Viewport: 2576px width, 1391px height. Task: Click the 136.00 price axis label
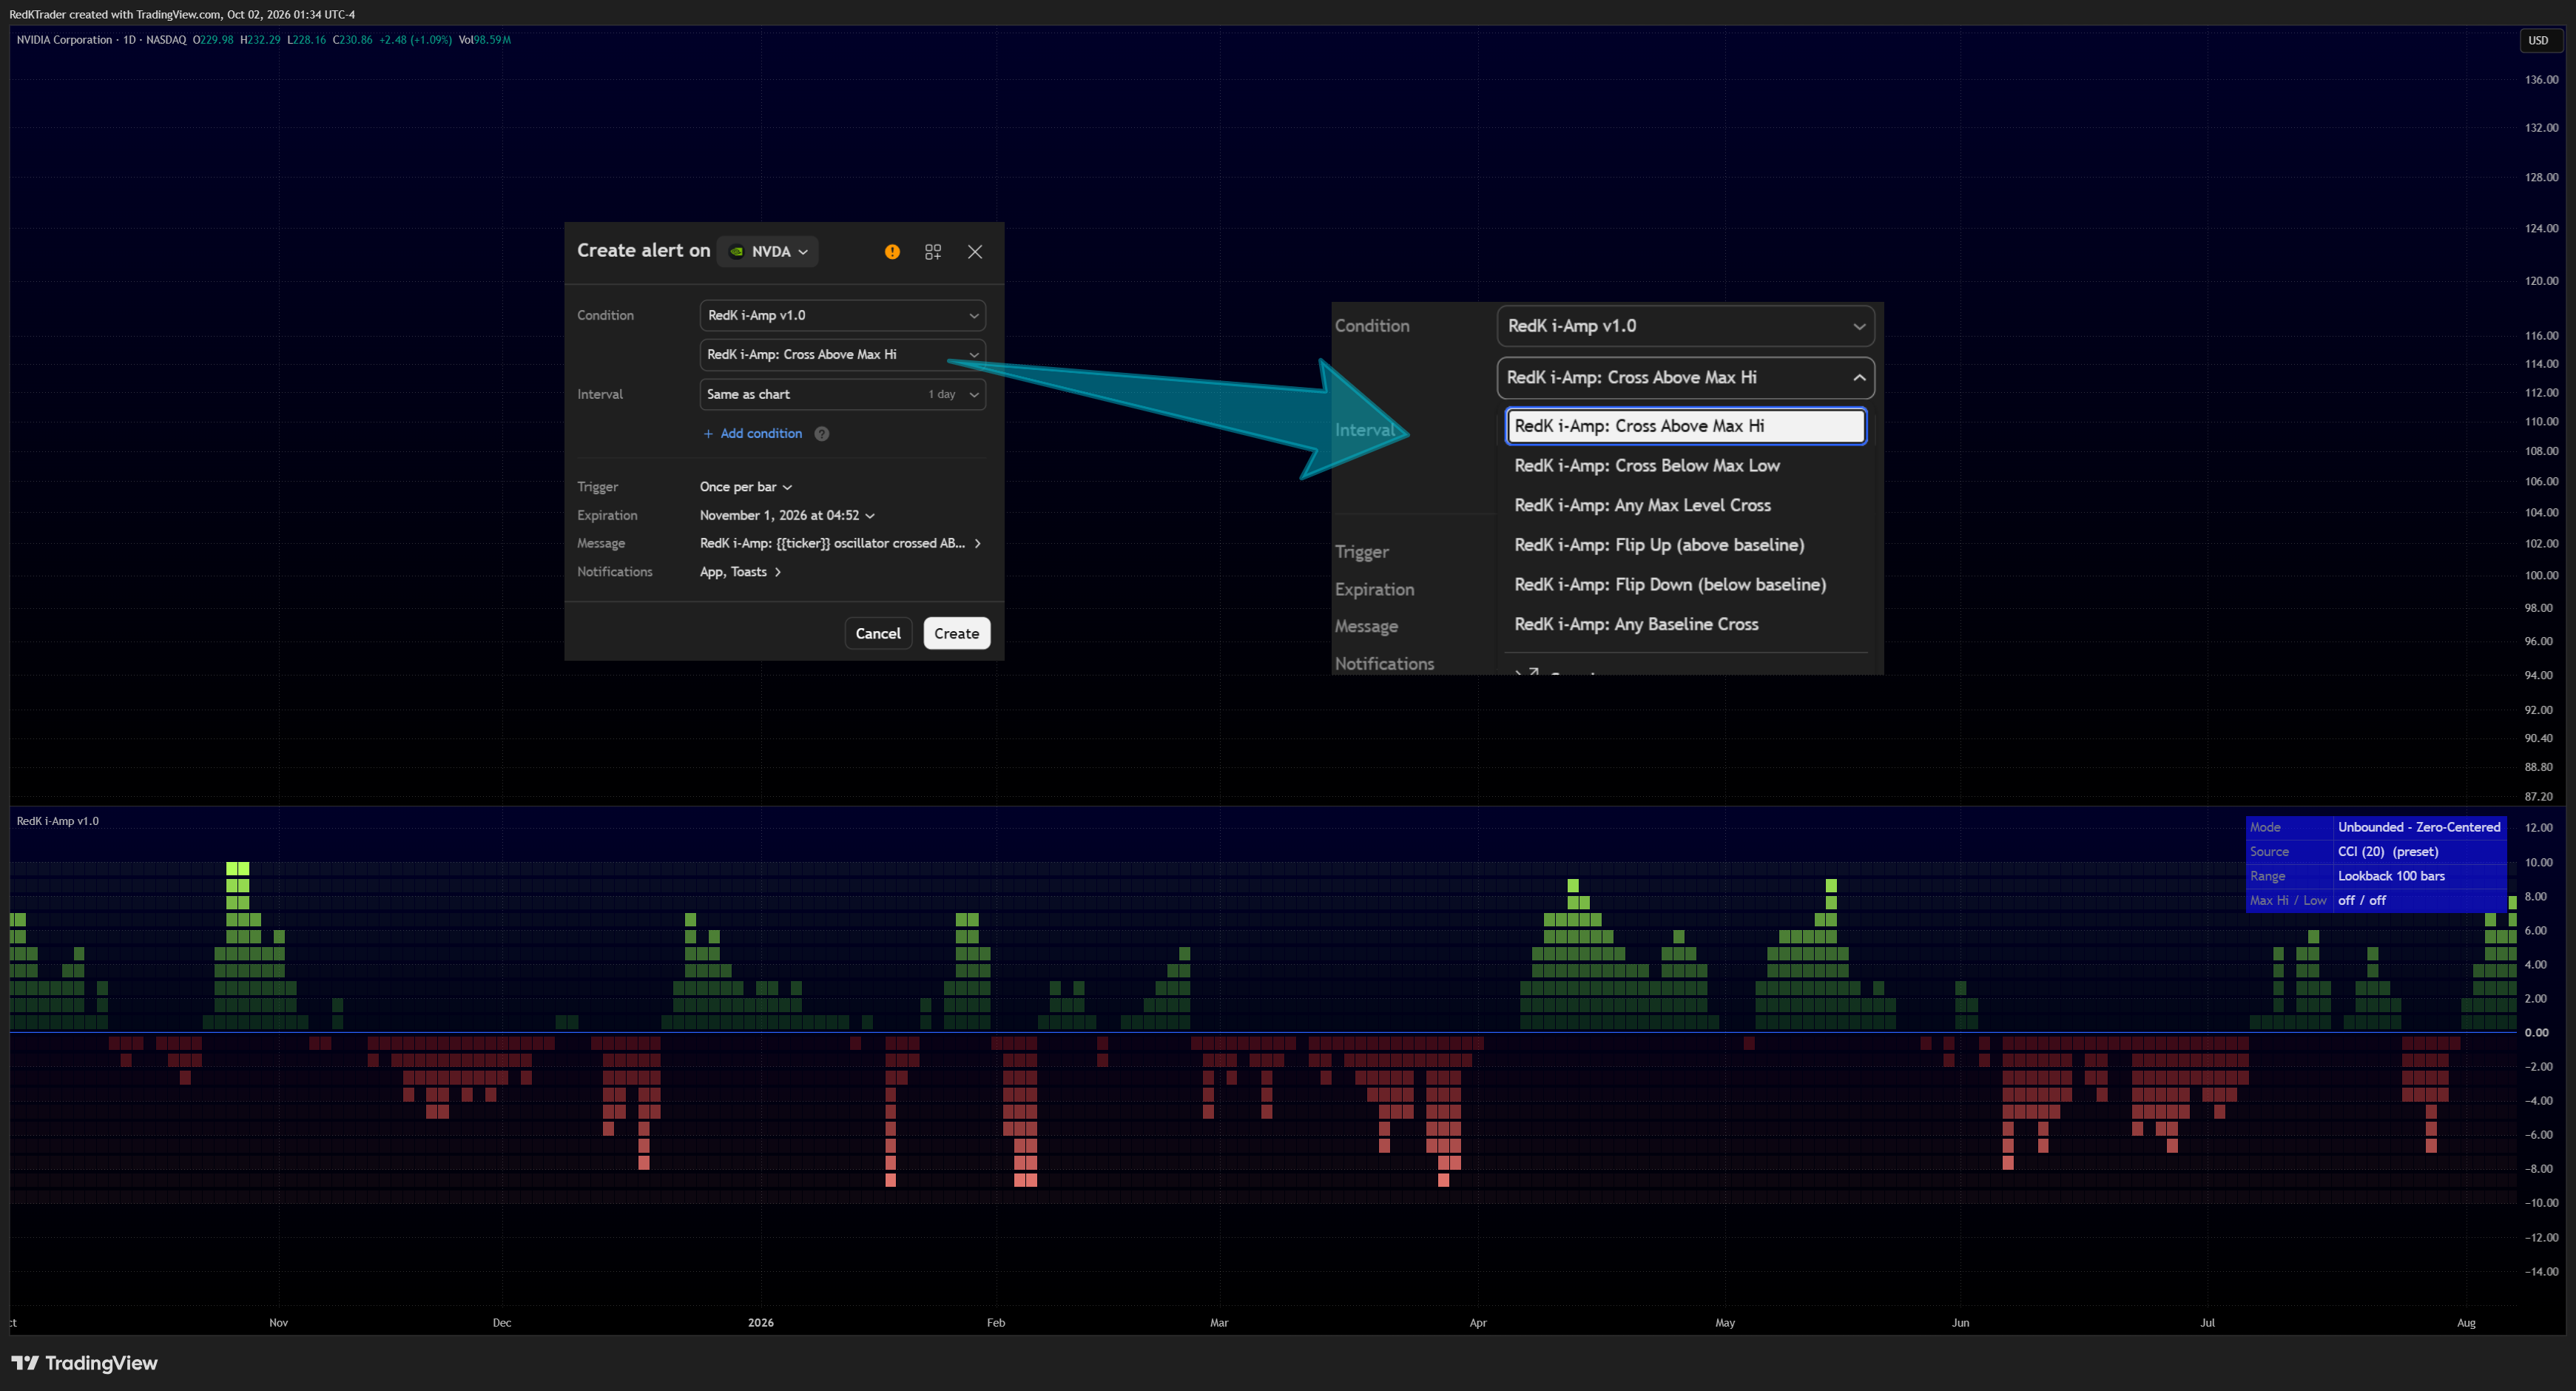2541,80
